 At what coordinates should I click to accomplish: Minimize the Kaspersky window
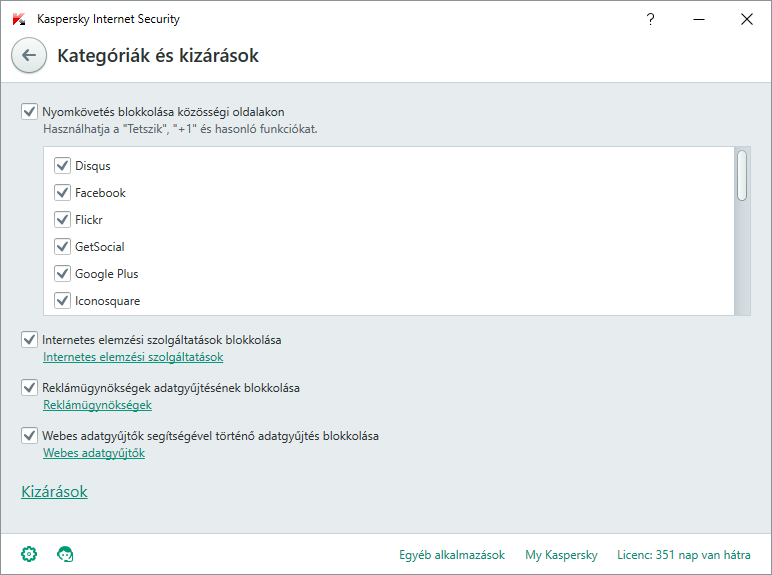pos(699,19)
